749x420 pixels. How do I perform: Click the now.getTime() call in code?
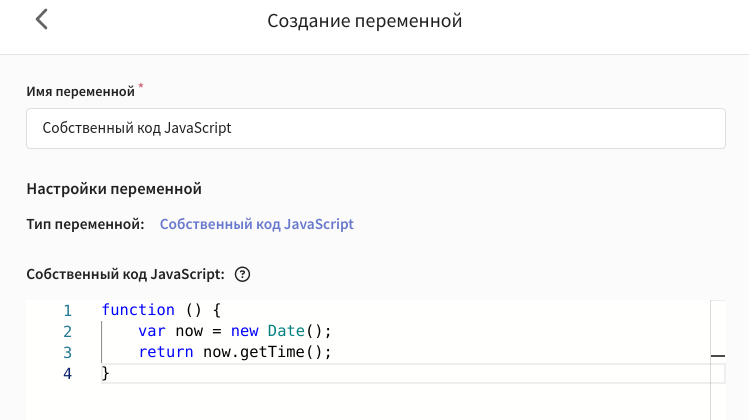263,352
